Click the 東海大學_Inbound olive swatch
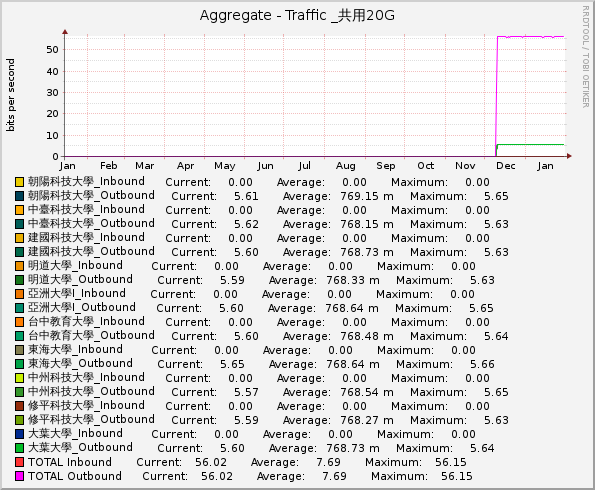 click(x=19, y=350)
